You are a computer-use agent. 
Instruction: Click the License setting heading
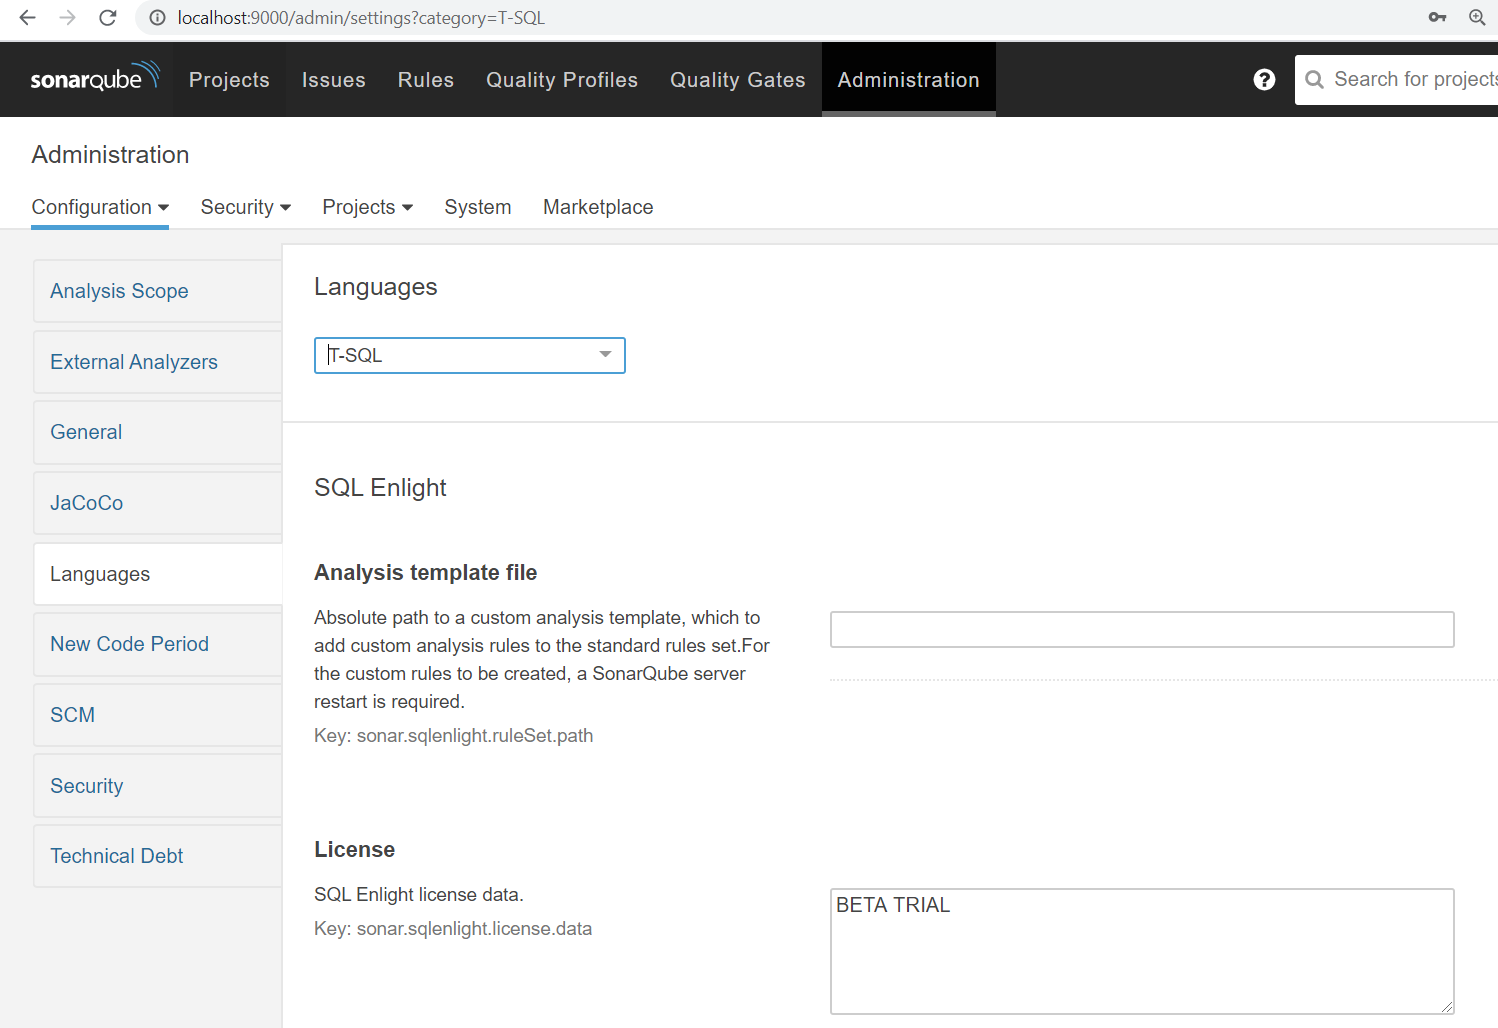tap(355, 849)
